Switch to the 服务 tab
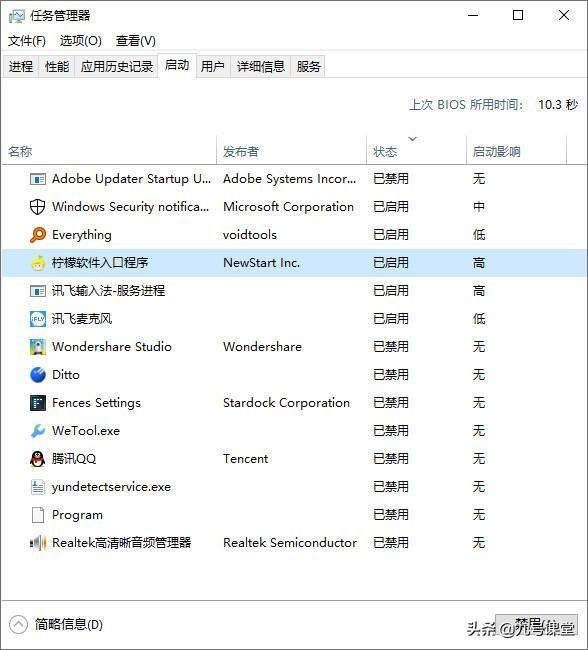The height and width of the screenshot is (650, 588). point(308,66)
